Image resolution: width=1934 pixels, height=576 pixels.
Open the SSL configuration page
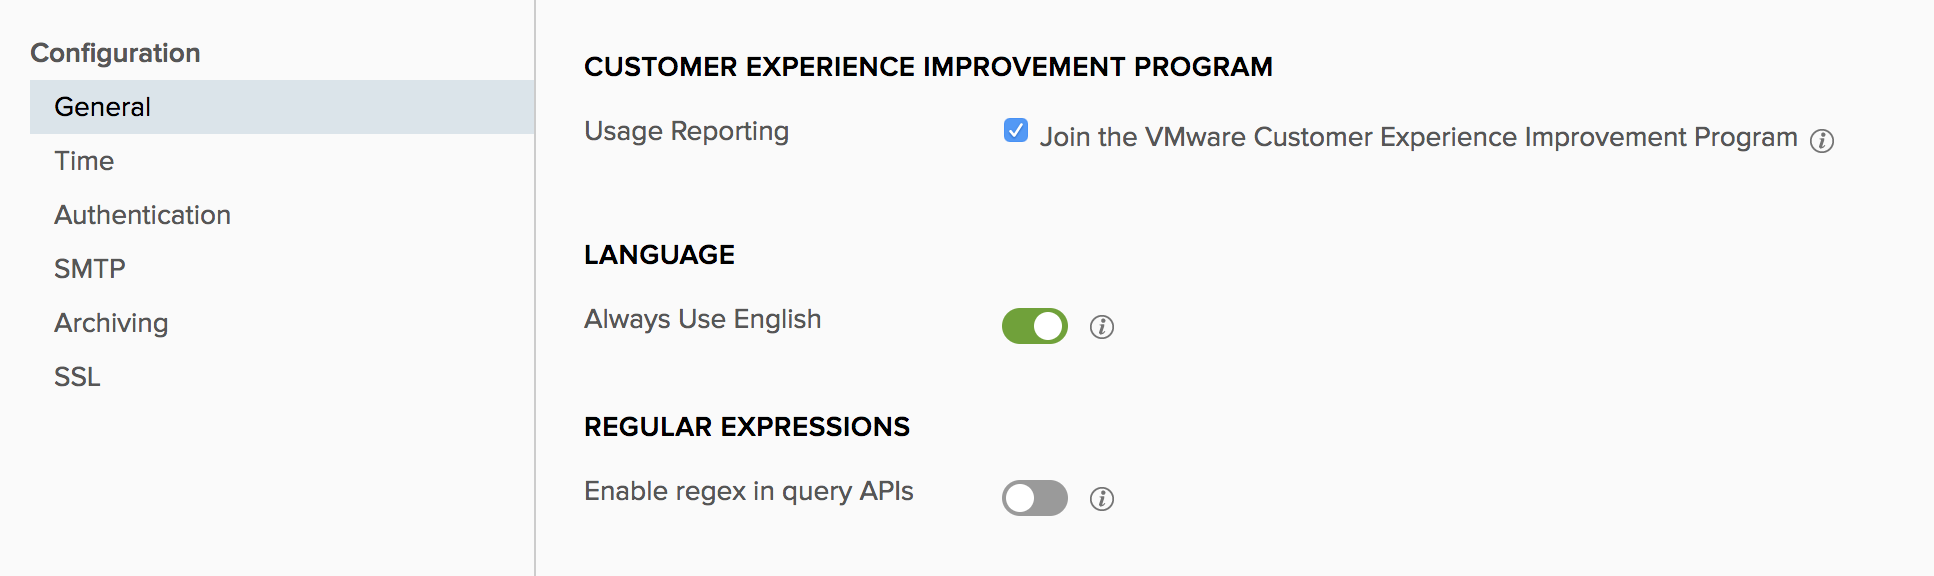(77, 377)
